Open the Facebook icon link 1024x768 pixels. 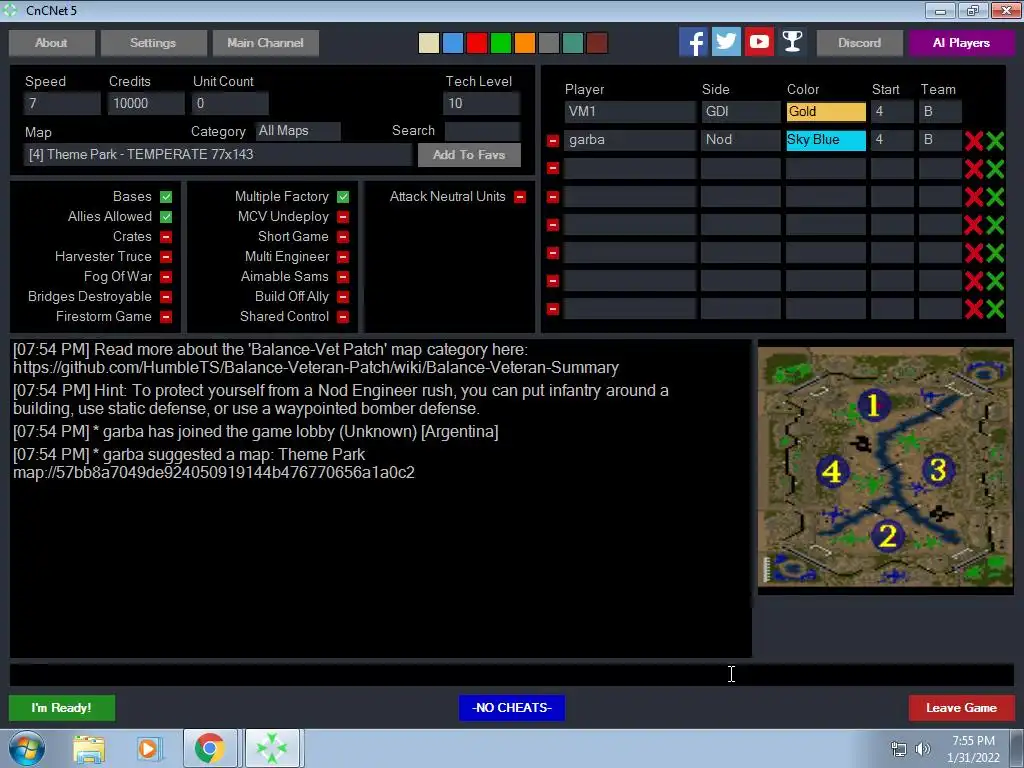point(693,42)
